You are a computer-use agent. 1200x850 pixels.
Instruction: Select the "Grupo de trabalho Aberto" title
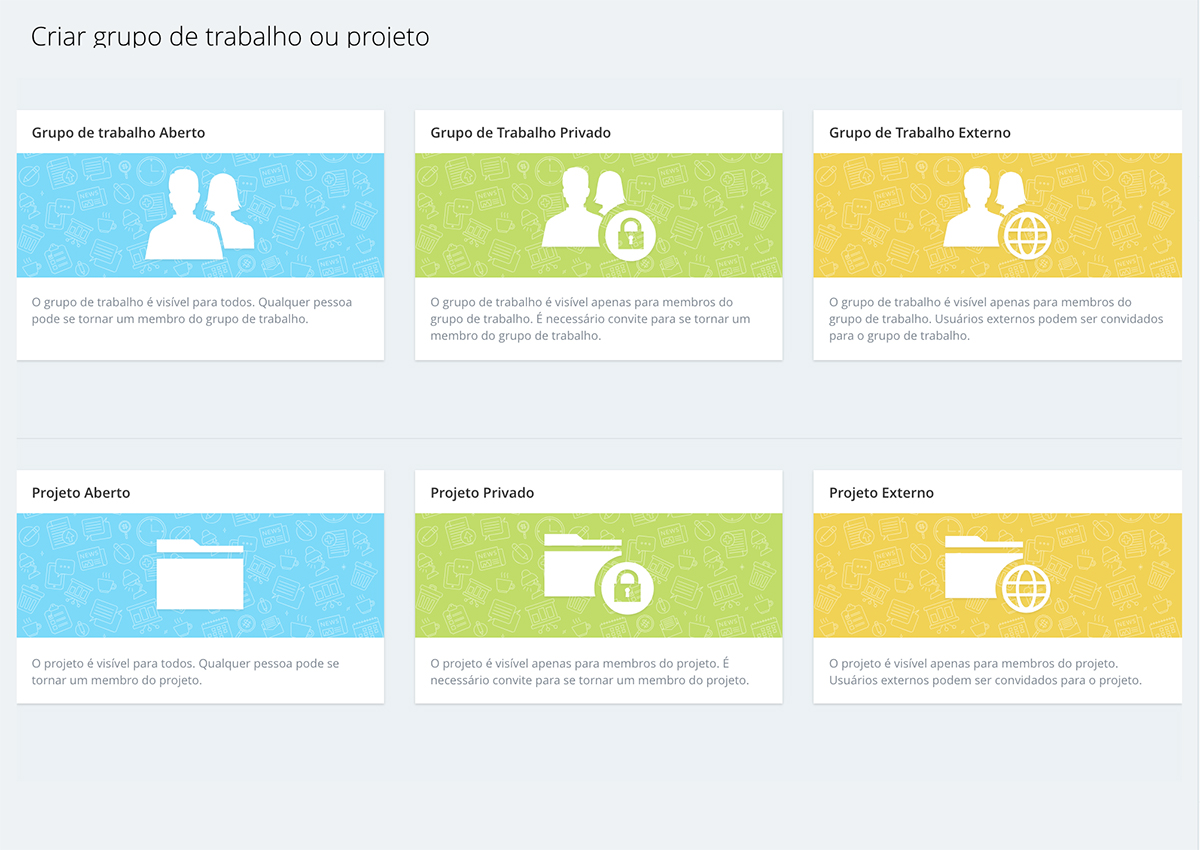tap(118, 133)
